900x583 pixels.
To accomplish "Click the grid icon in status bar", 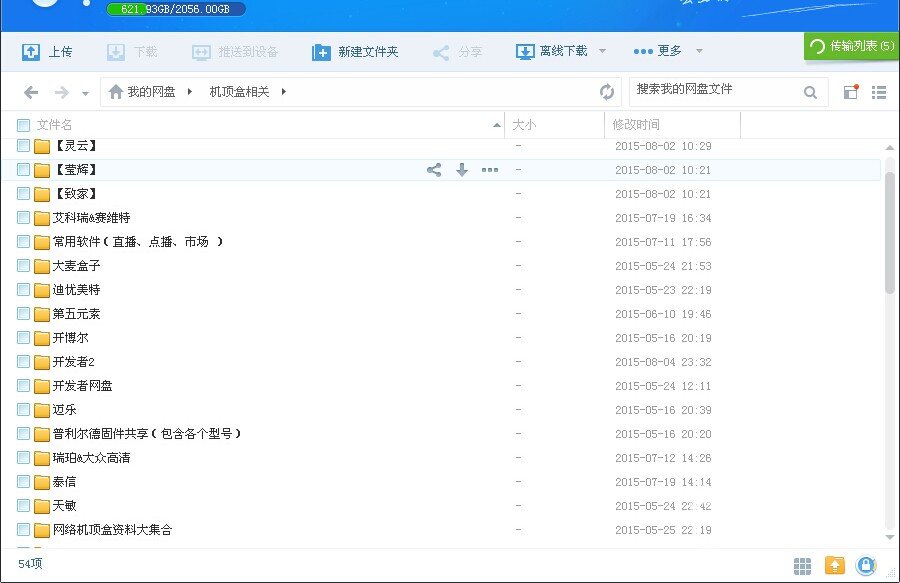I will [x=802, y=566].
